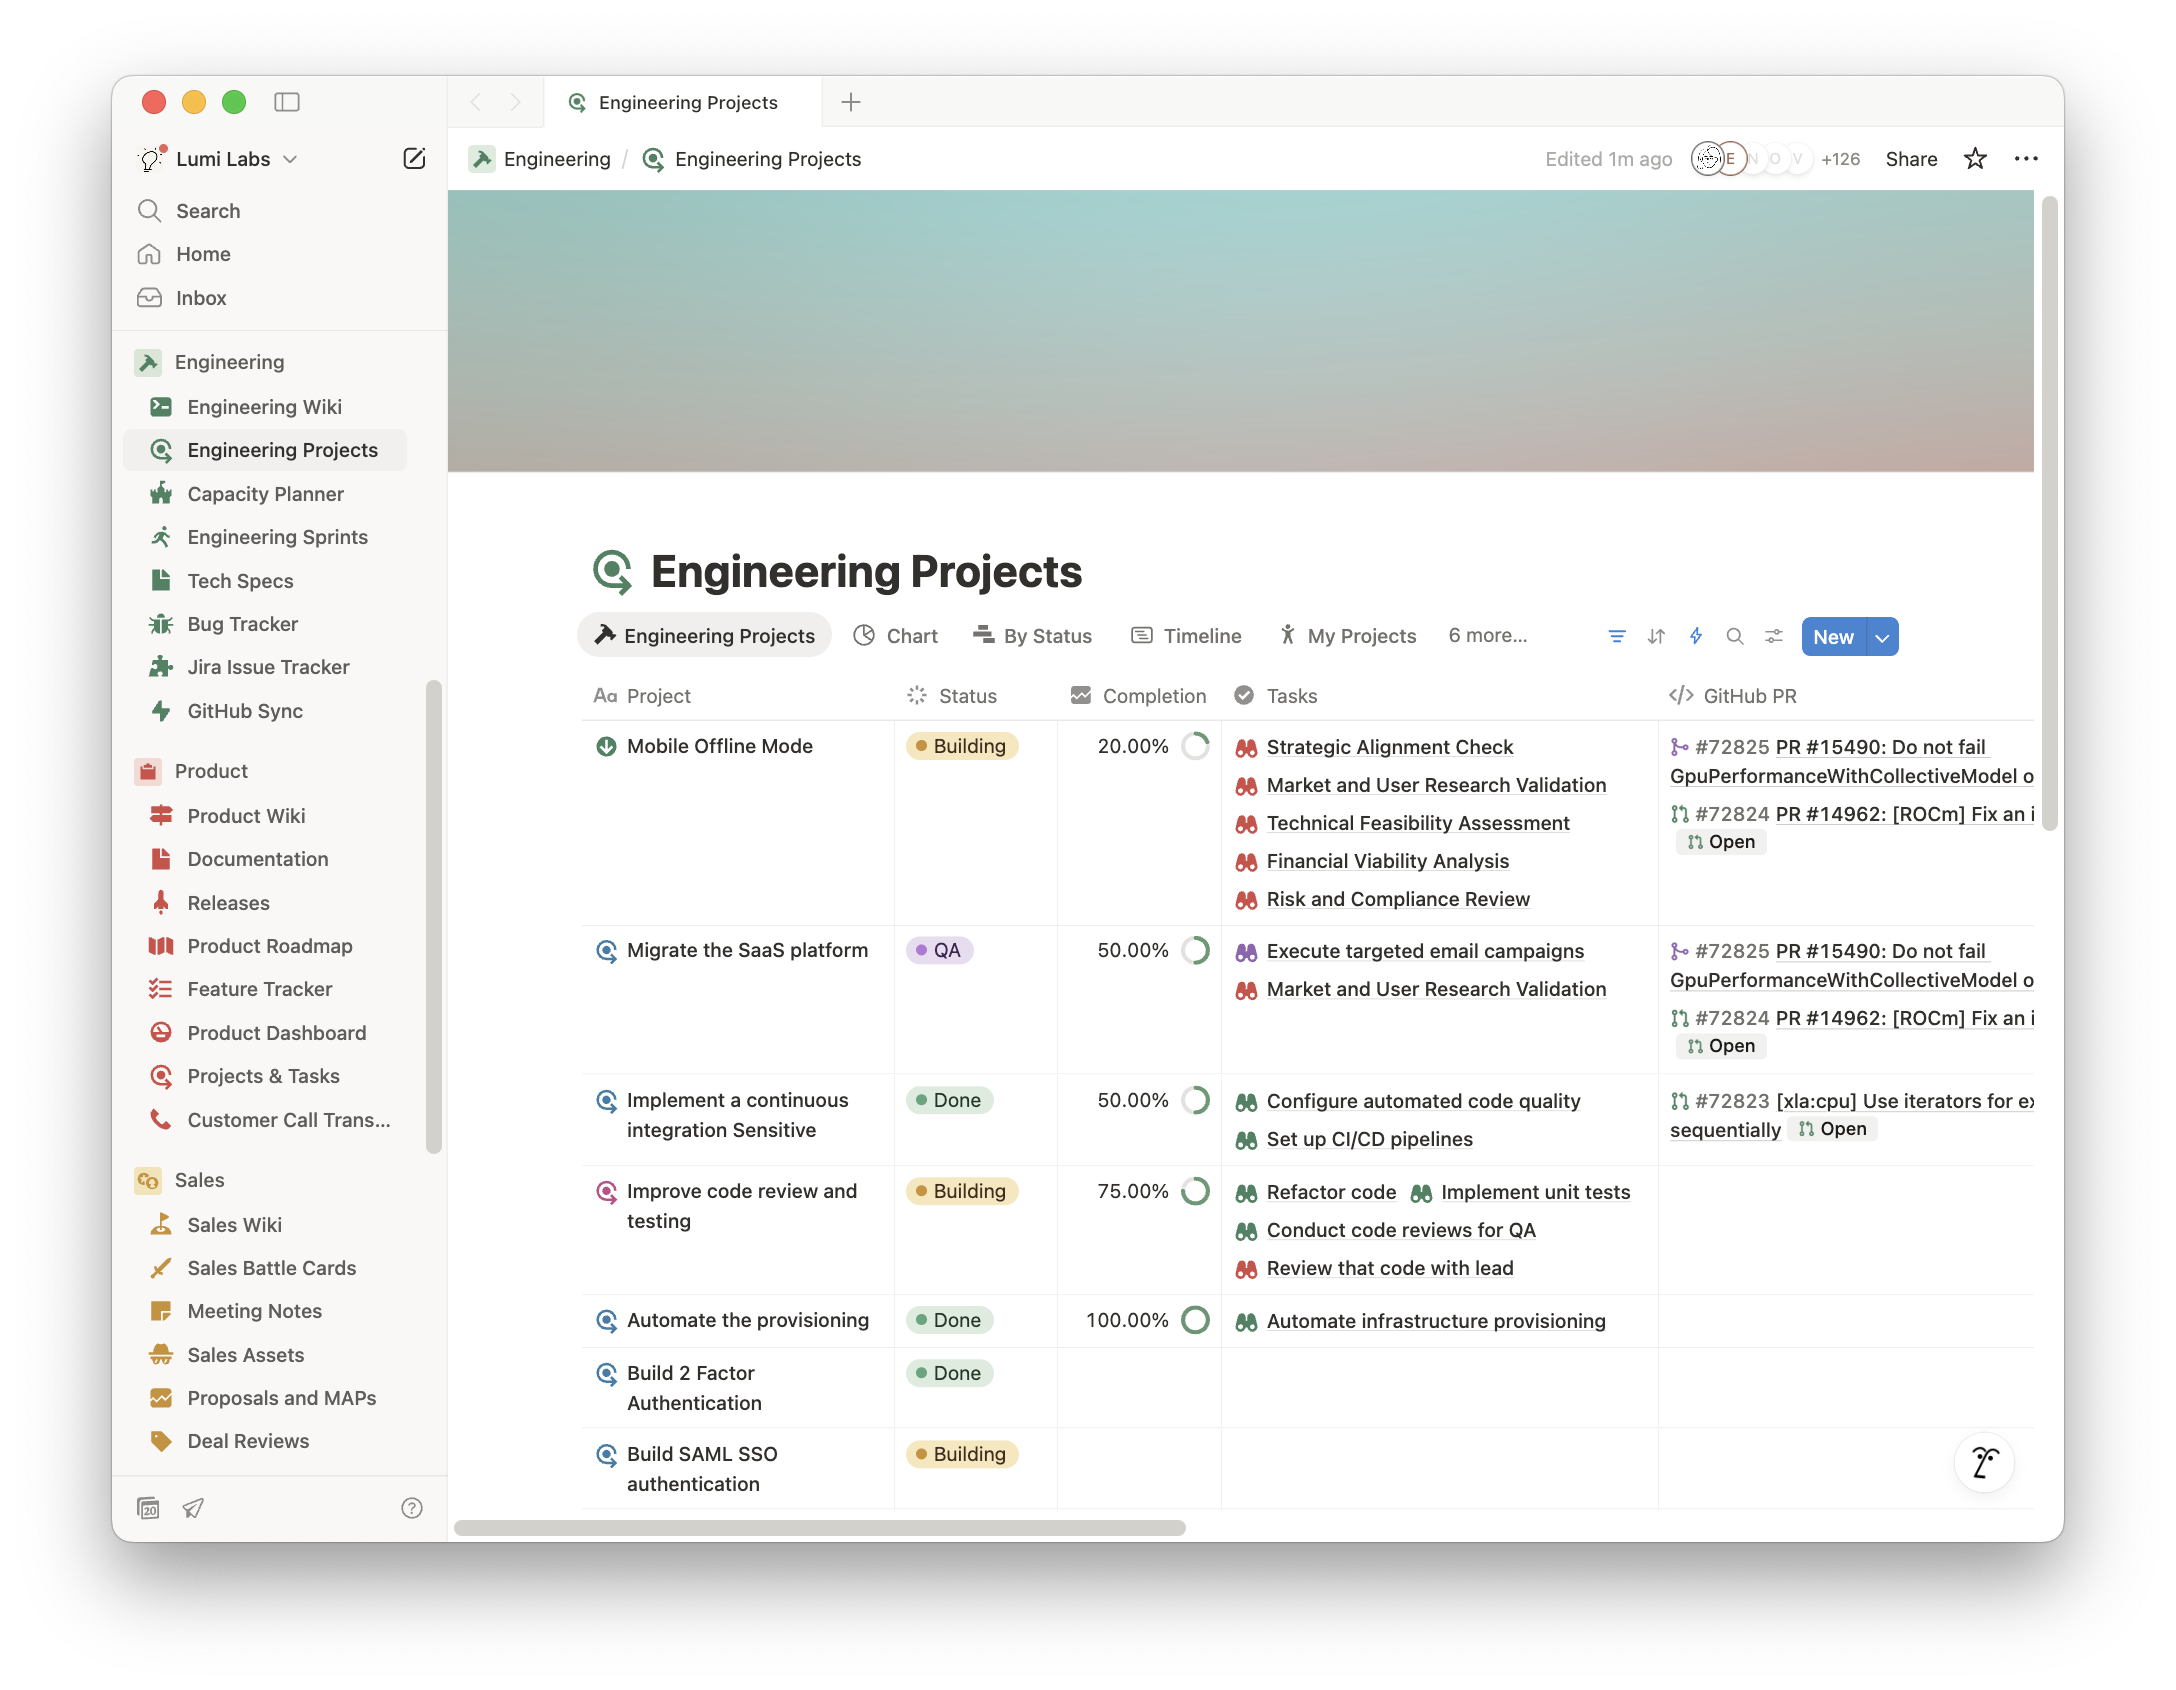Image resolution: width=2176 pixels, height=1690 pixels.
Task: Open automations lightning bolt icon
Action: [x=1696, y=636]
